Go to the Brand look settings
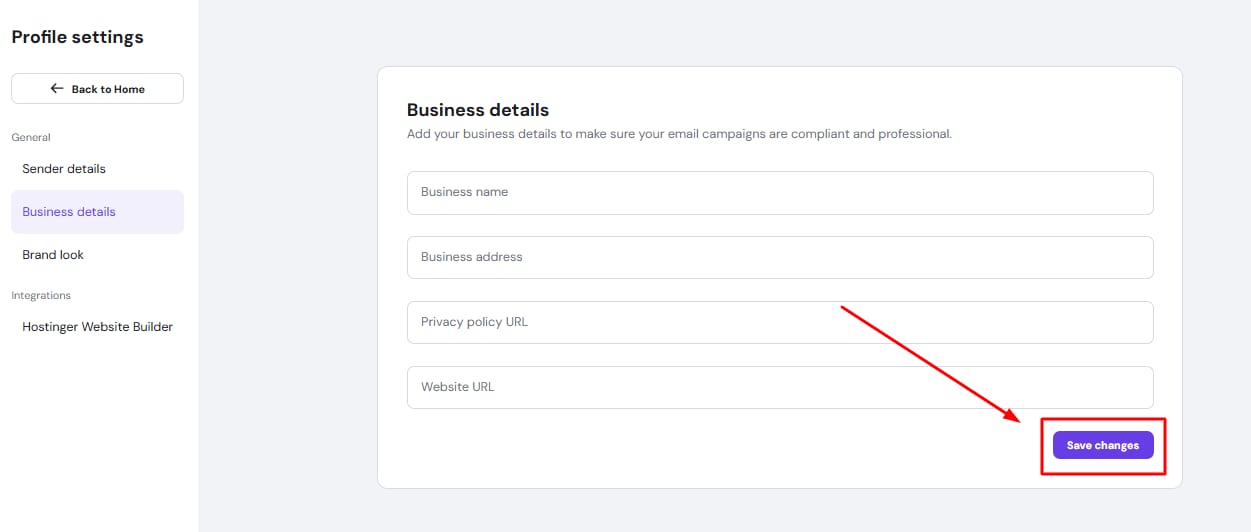This screenshot has width=1251, height=532. 53,255
